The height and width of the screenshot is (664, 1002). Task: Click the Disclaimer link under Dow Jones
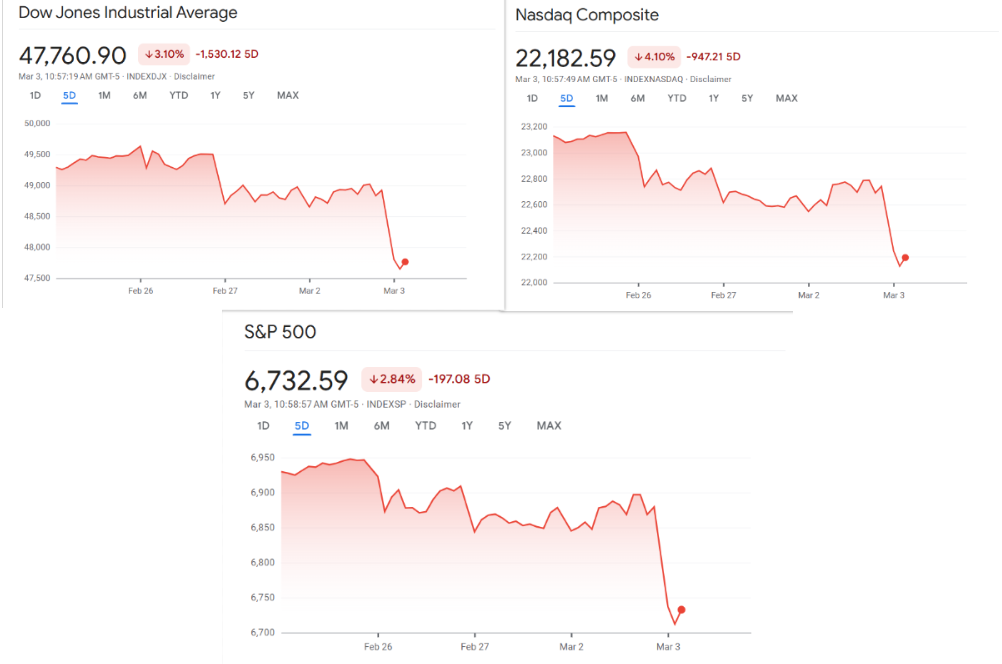[196, 76]
